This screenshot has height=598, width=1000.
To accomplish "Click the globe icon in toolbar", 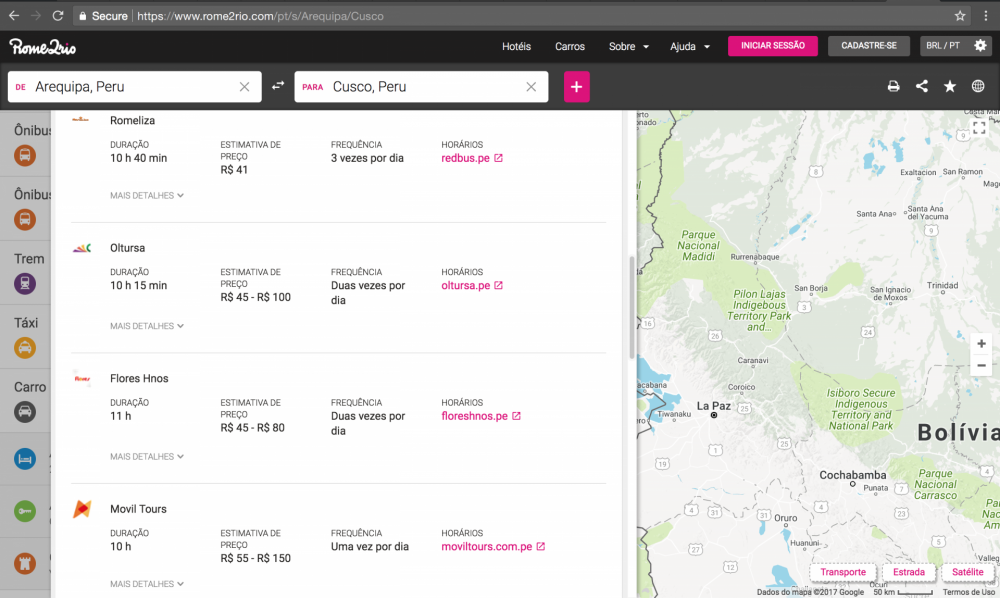I will 978,87.
